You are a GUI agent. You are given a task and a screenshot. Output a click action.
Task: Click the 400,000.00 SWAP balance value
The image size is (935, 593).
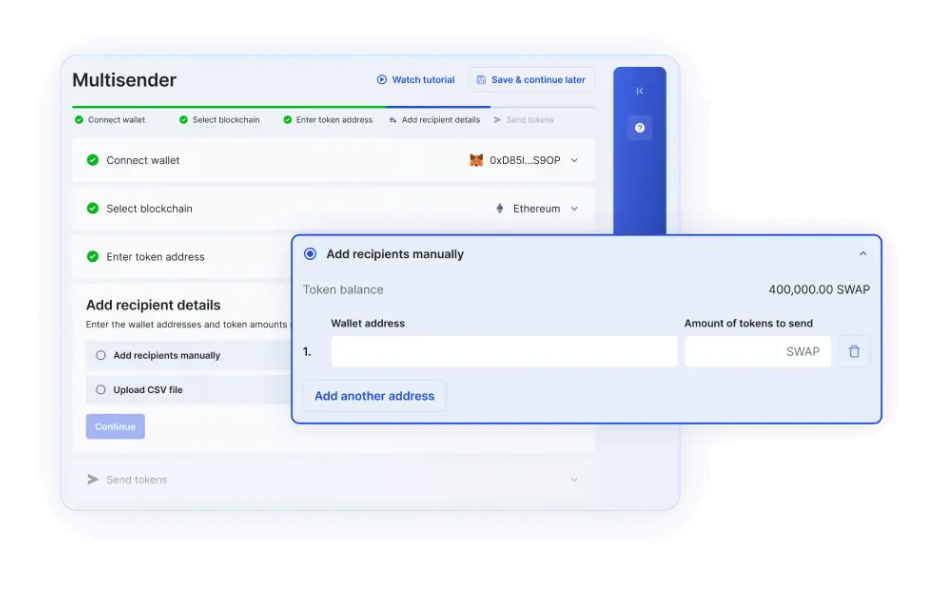coord(819,289)
